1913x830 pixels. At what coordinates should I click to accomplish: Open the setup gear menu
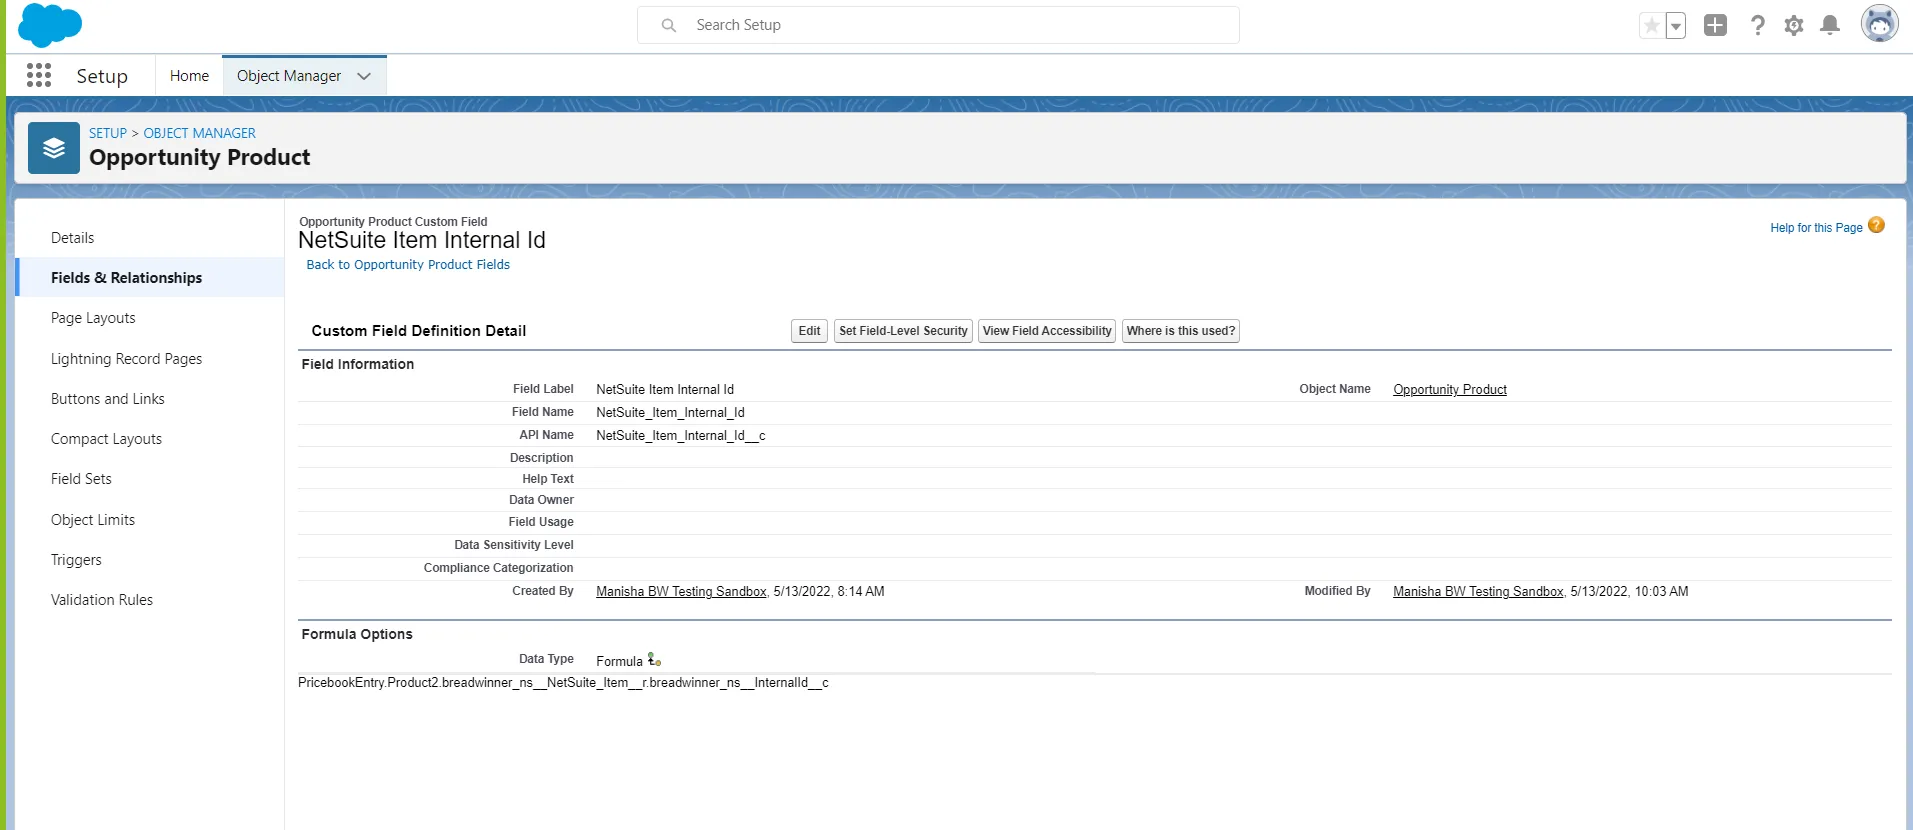pyautogui.click(x=1794, y=25)
